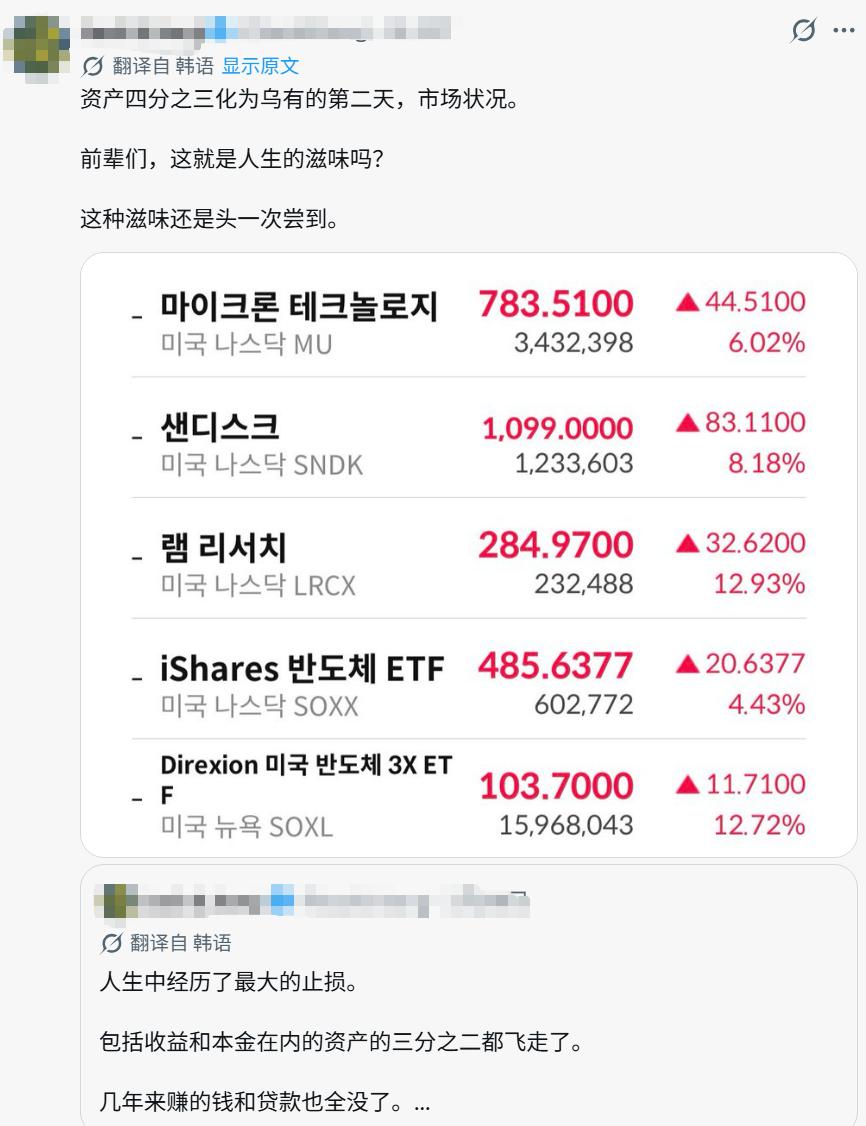The width and height of the screenshot is (866, 1126).
Task: Click the red up-triangle beside 20.6377
Action: coord(687,664)
